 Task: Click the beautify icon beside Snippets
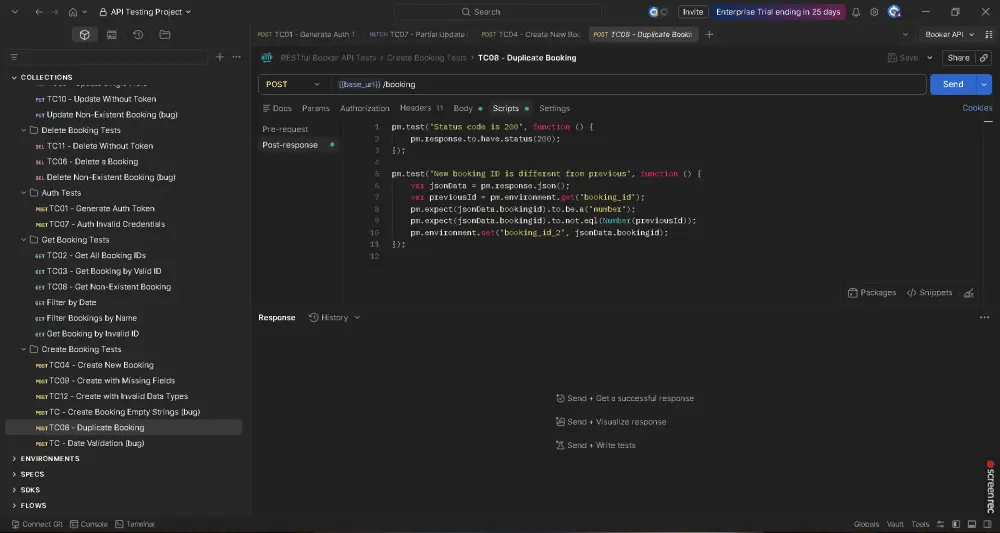tap(969, 293)
